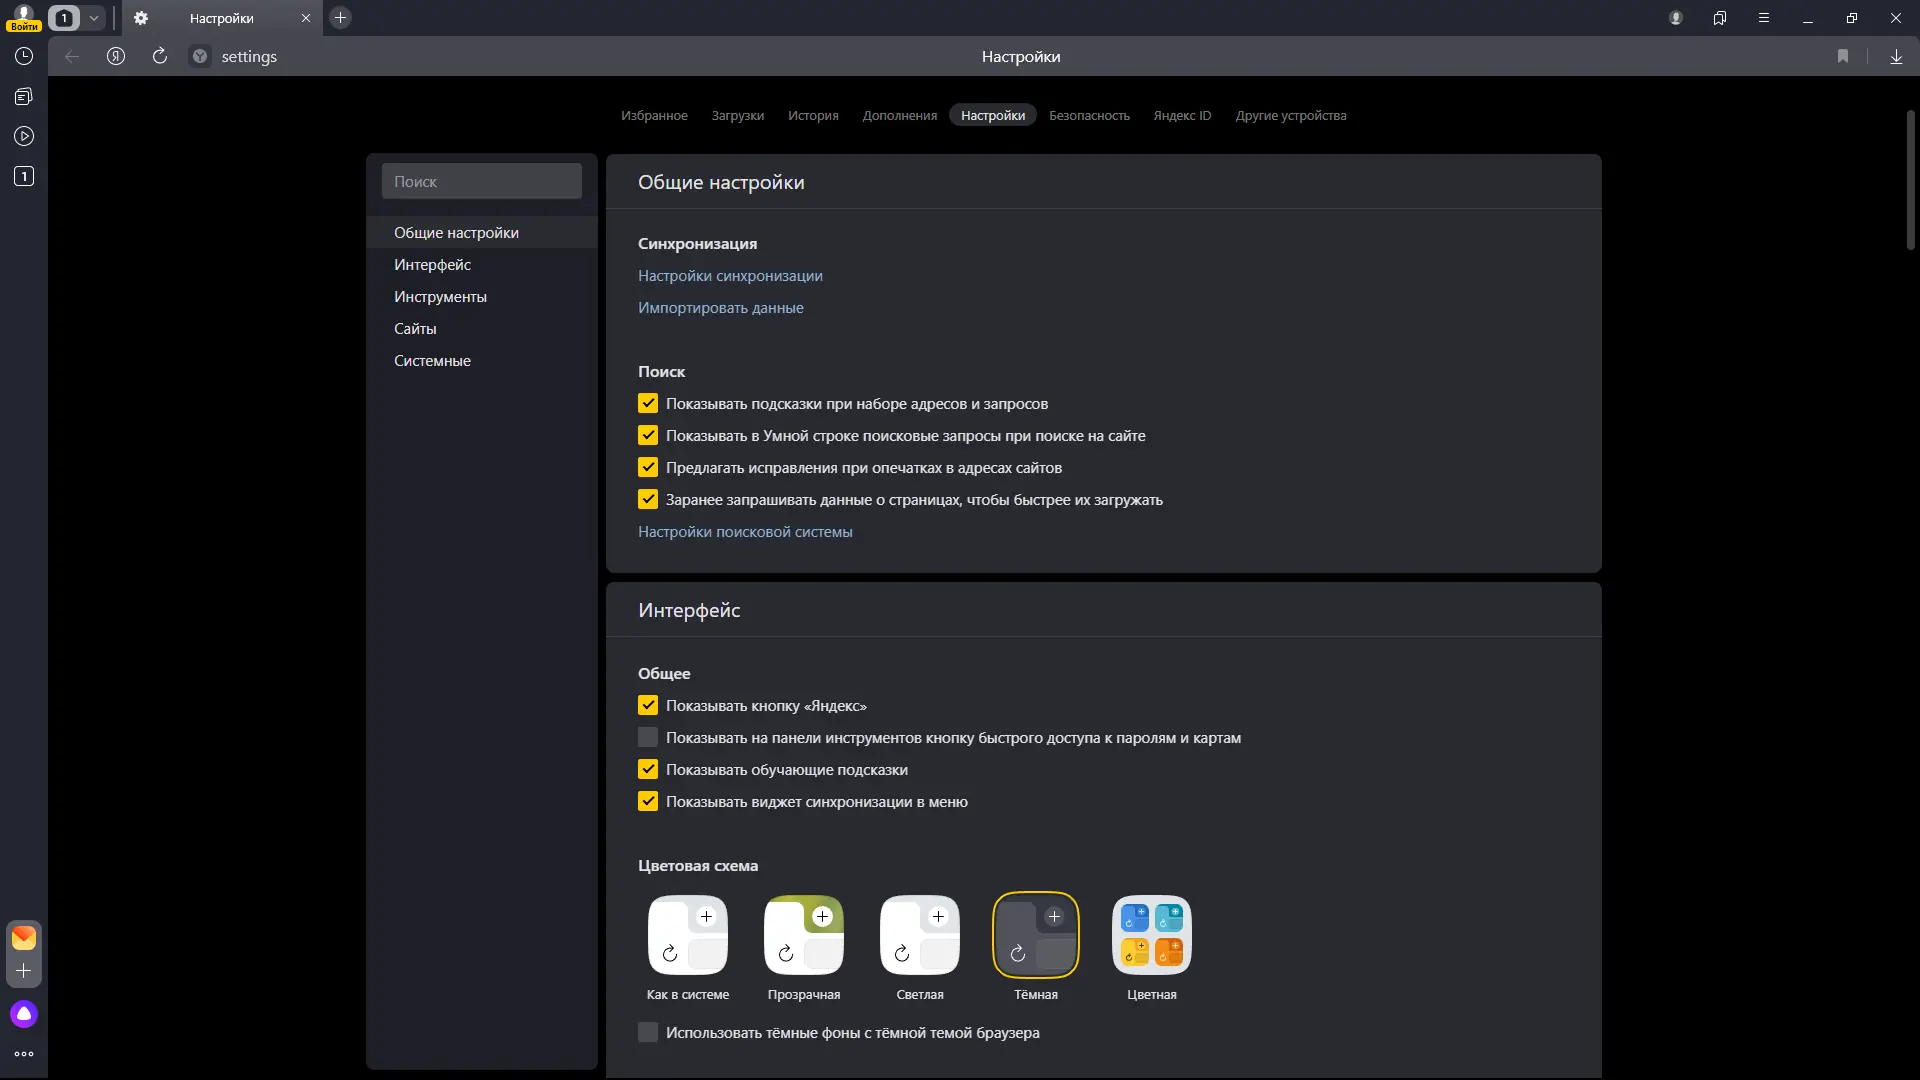Open Alice voice assistant icon
1920x1080 pixels.
(24, 1014)
